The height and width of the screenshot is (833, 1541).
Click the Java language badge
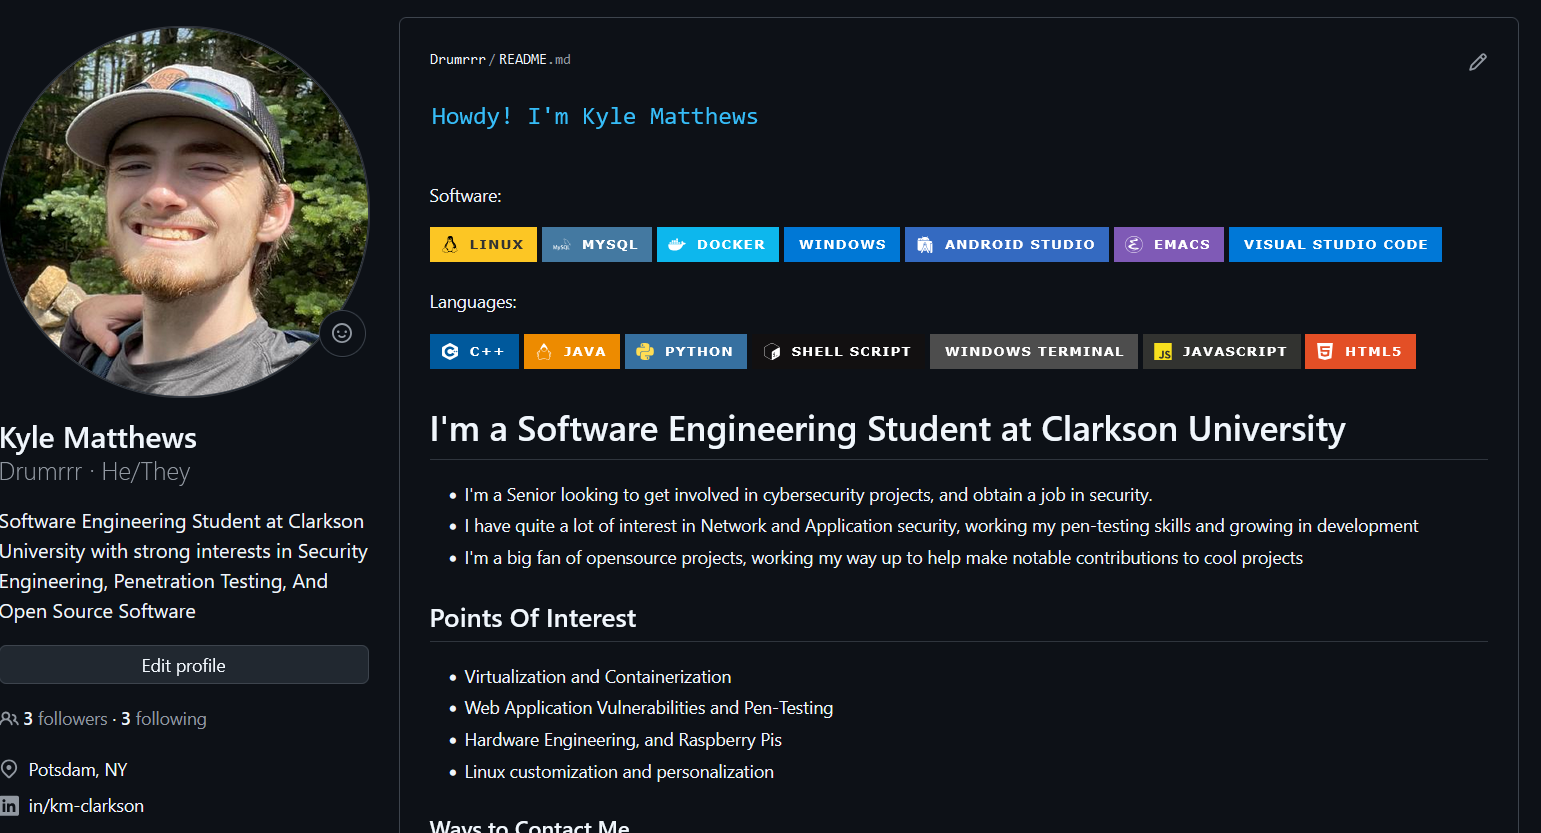(572, 351)
